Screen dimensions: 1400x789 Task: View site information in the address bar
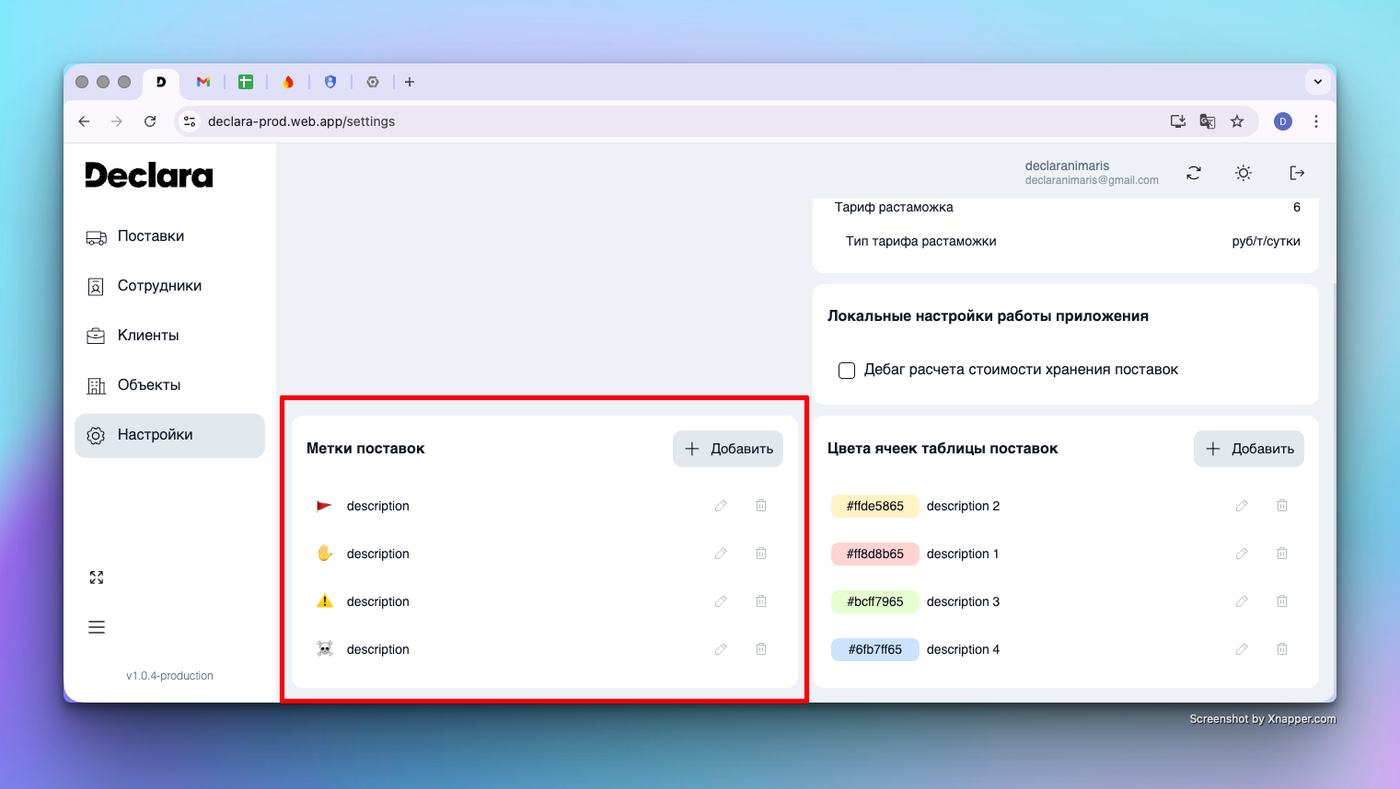coord(189,122)
